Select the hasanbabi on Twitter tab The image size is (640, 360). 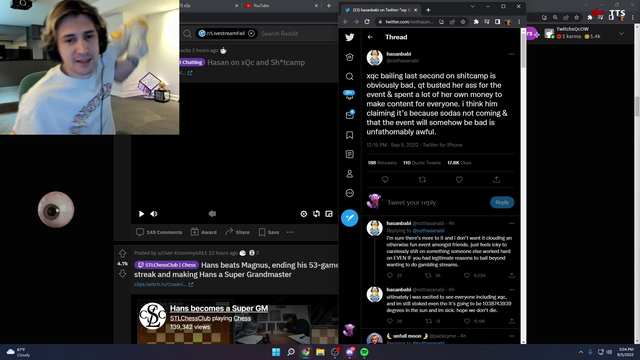tap(380, 10)
